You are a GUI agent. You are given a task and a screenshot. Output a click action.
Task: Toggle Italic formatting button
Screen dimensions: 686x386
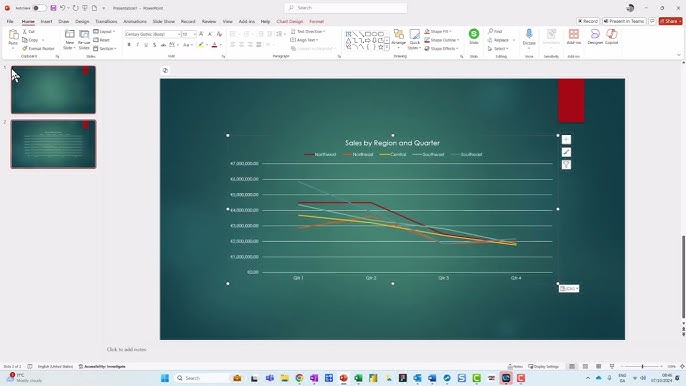click(137, 45)
